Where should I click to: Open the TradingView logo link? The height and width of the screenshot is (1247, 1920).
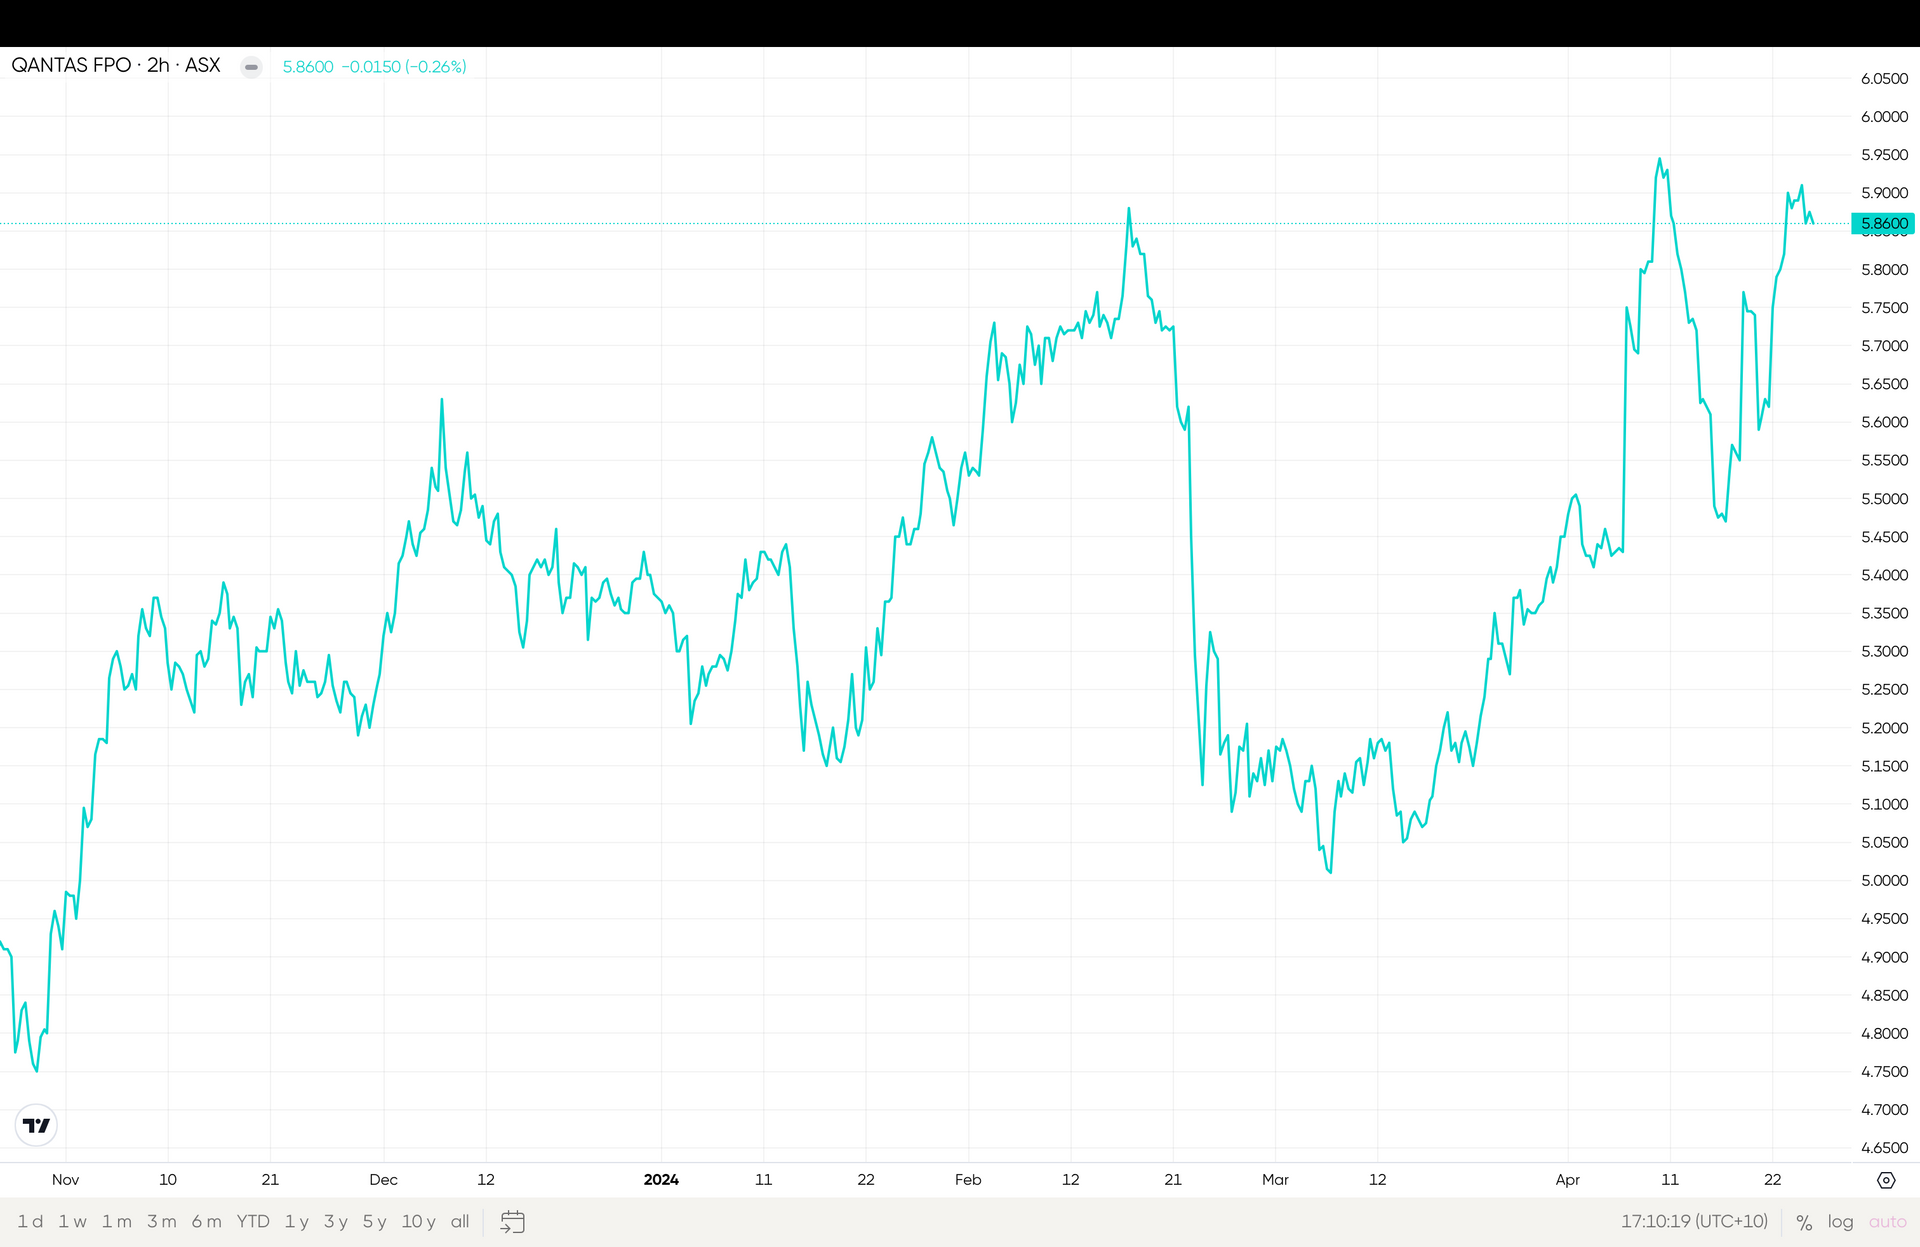(37, 1126)
